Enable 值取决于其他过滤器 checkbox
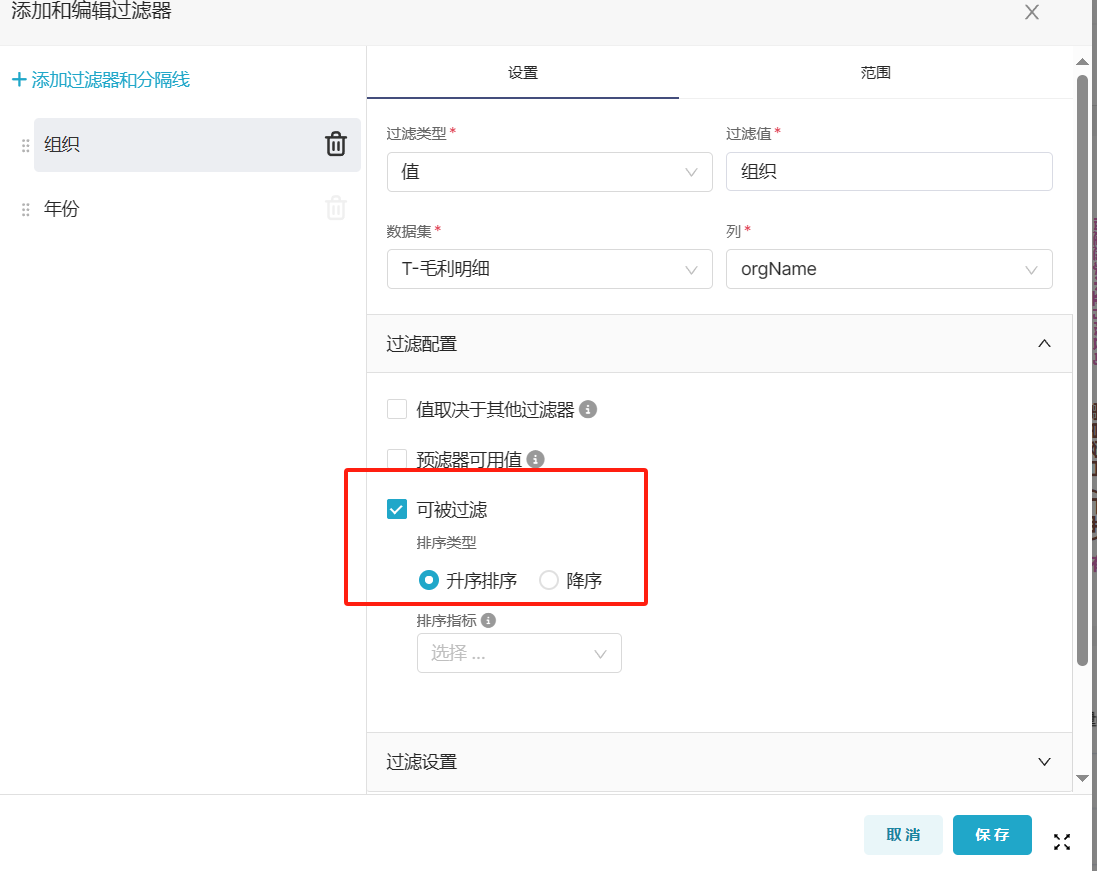Image resolution: width=1097 pixels, height=871 pixels. [397, 409]
